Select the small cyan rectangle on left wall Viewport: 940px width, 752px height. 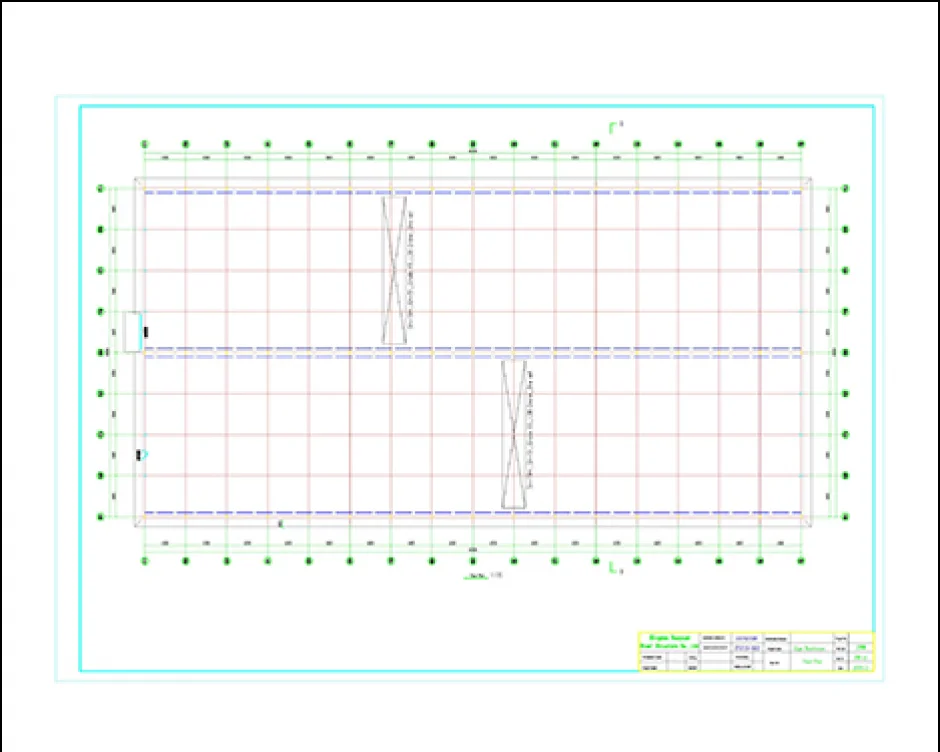coord(132,331)
